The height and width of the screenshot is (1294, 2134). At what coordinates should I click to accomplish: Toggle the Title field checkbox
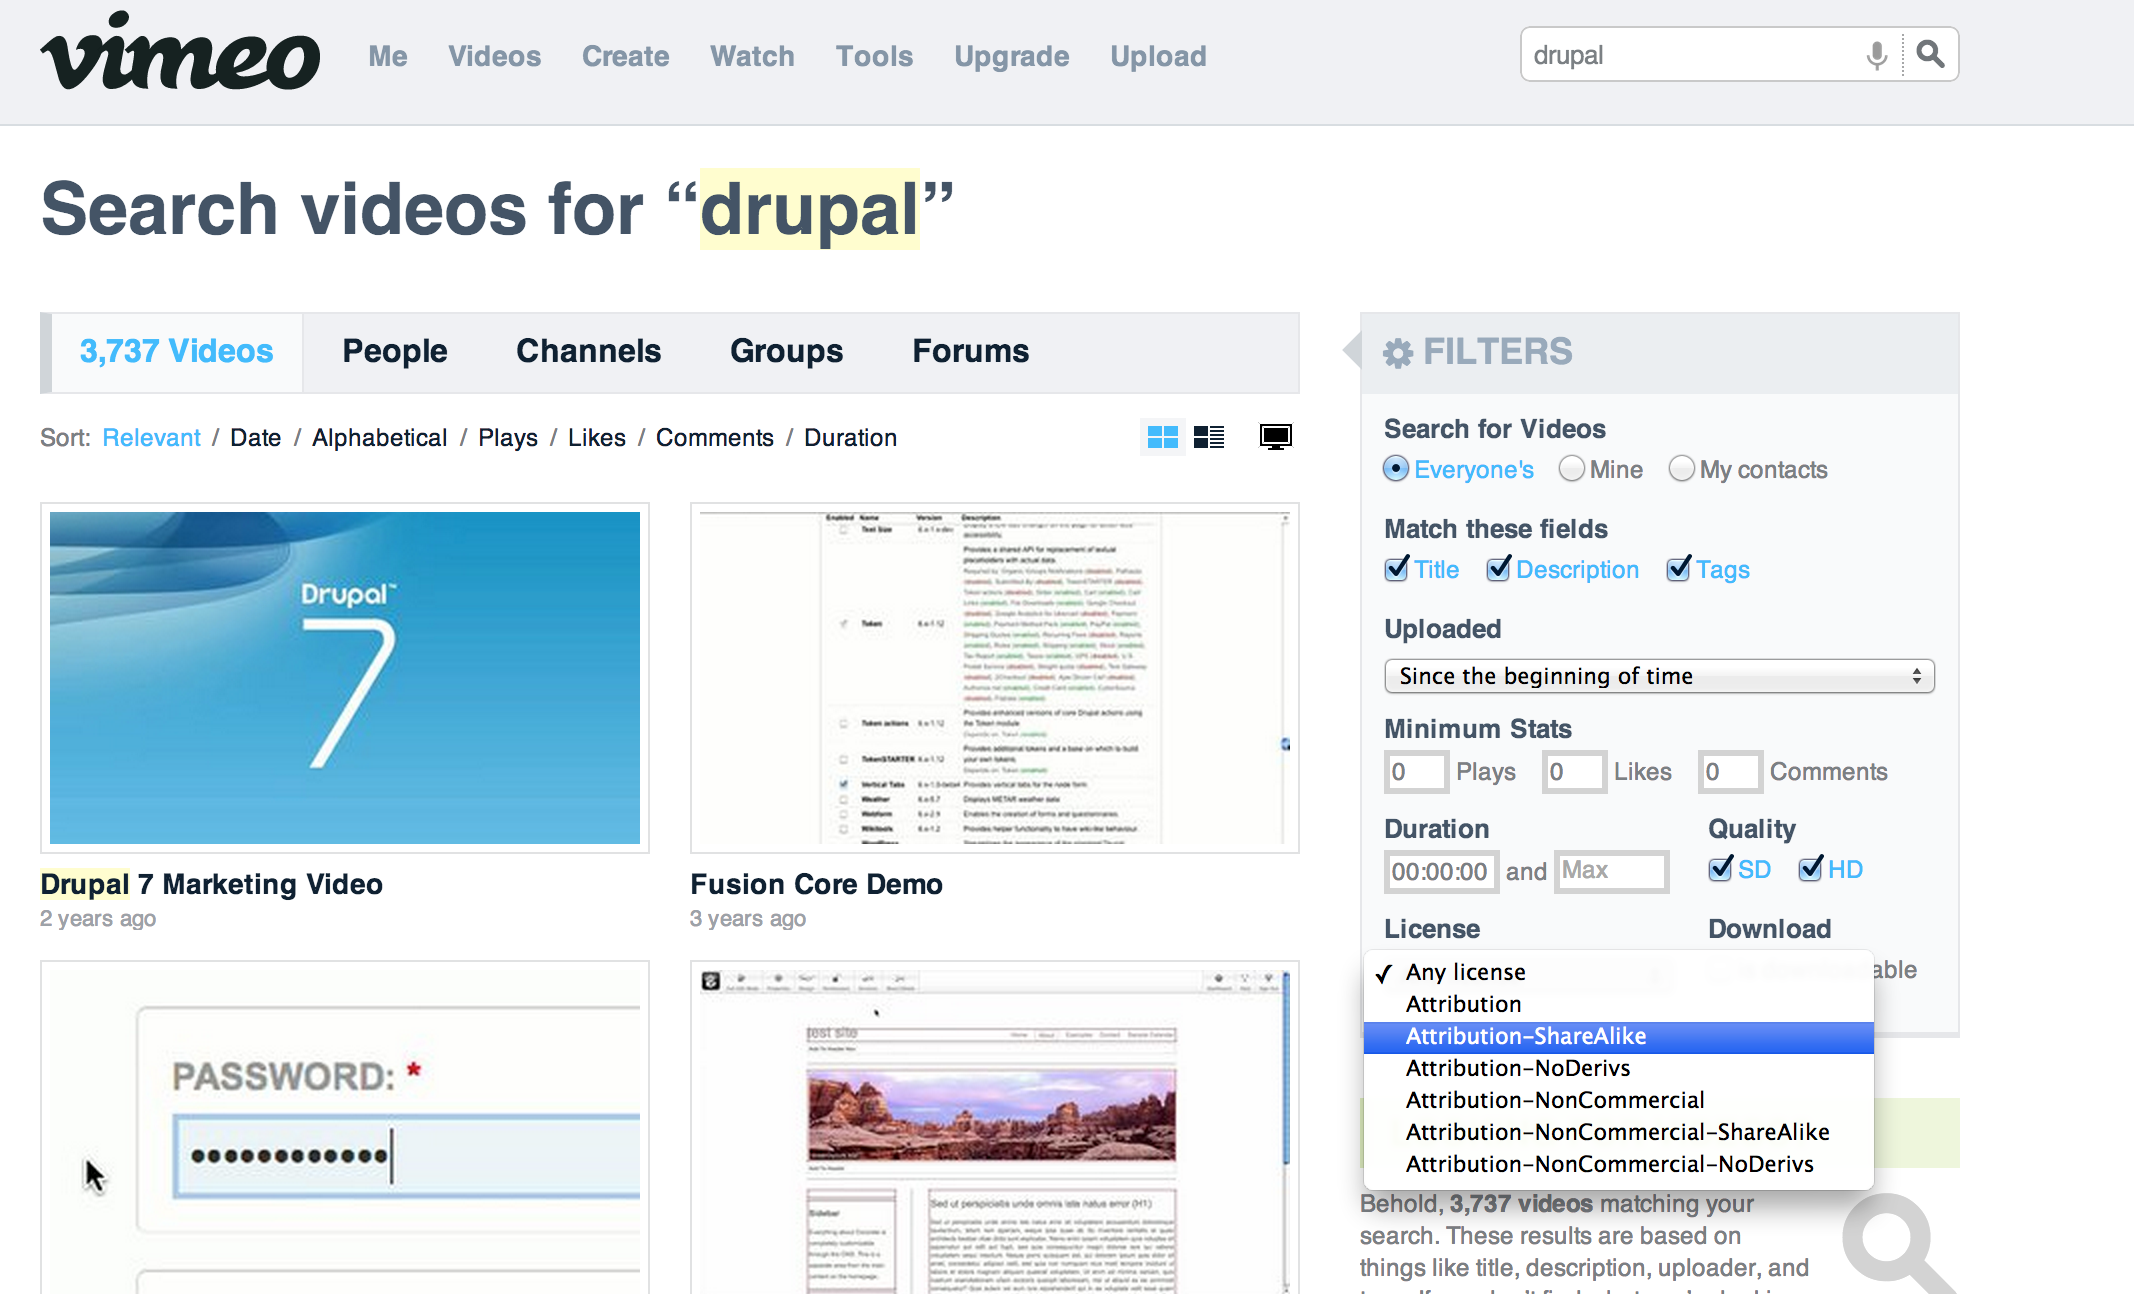pos(1397,568)
